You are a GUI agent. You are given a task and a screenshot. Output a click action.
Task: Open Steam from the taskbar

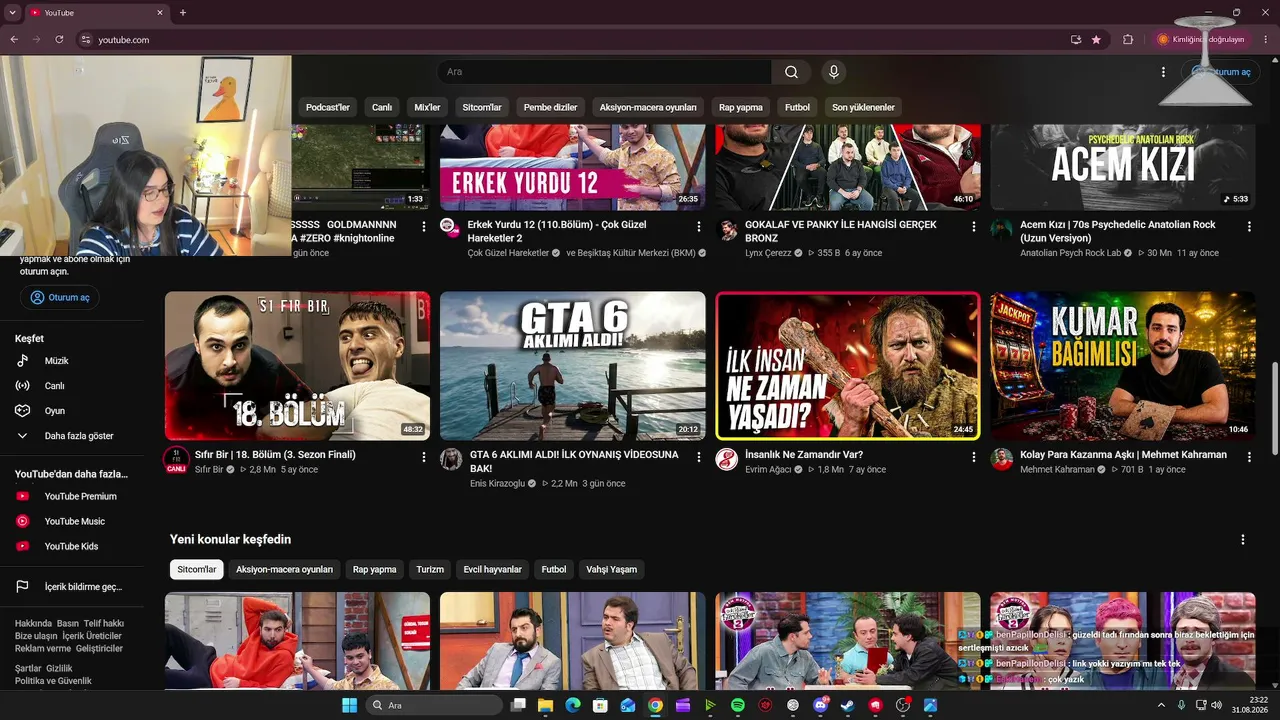pyautogui.click(x=848, y=705)
